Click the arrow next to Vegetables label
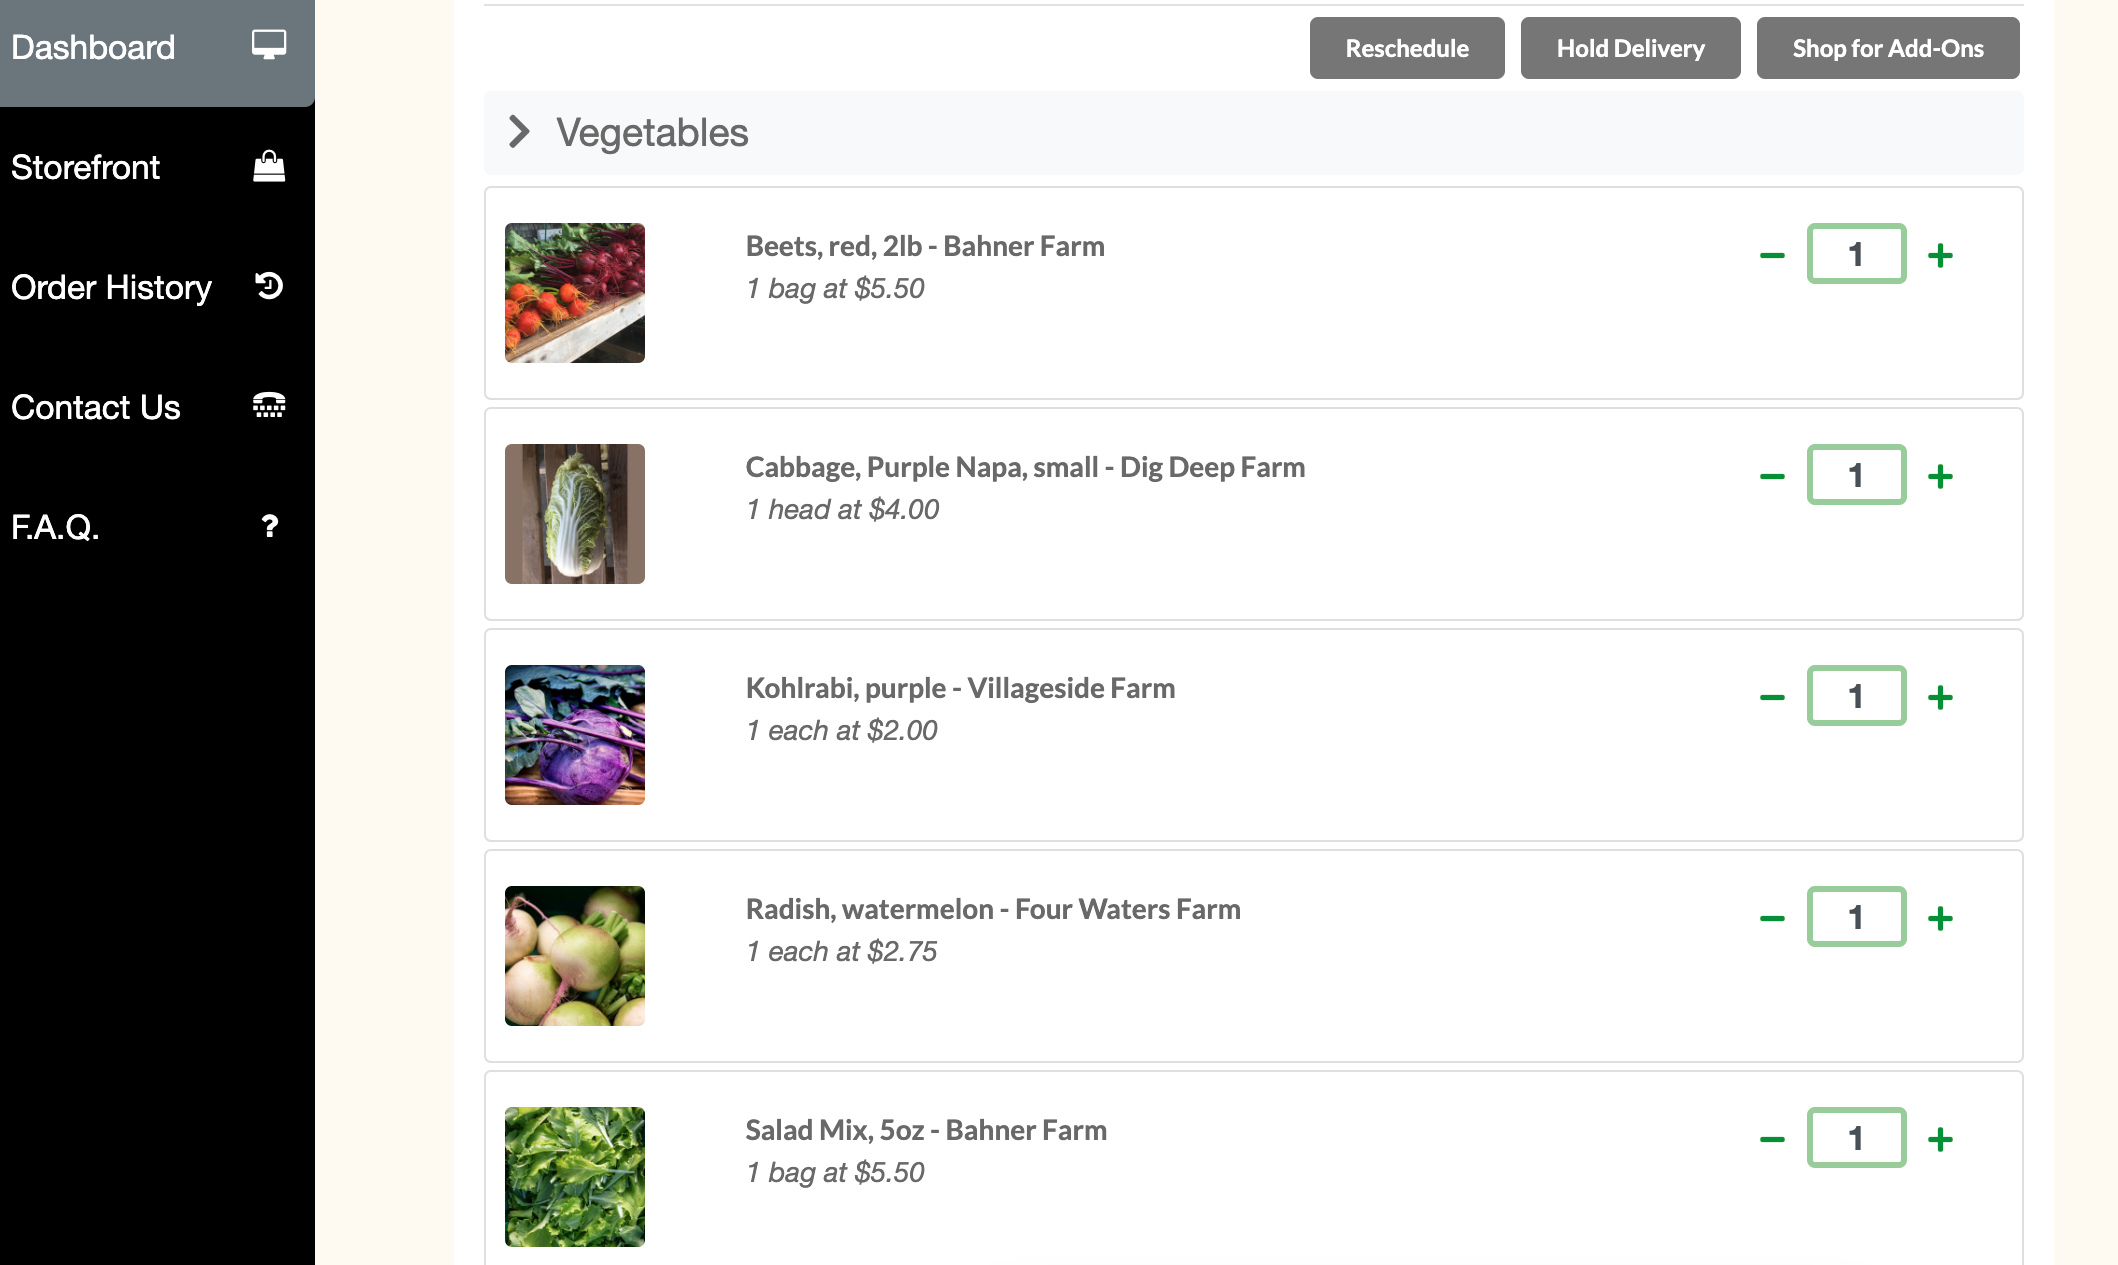Viewport: 2118px width, 1265px height. pyautogui.click(x=519, y=132)
